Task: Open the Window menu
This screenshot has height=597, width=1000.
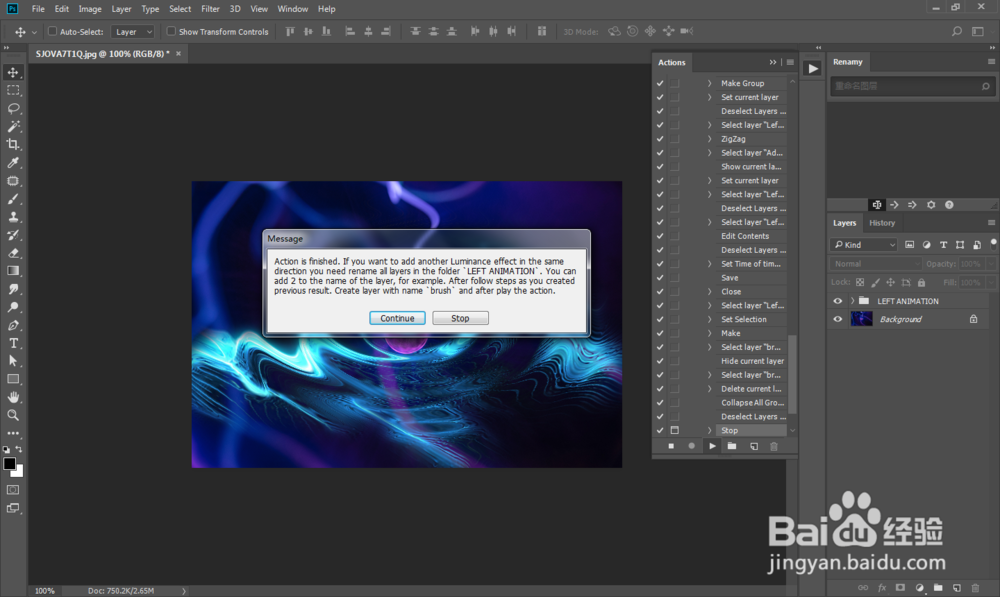Action: pyautogui.click(x=293, y=9)
